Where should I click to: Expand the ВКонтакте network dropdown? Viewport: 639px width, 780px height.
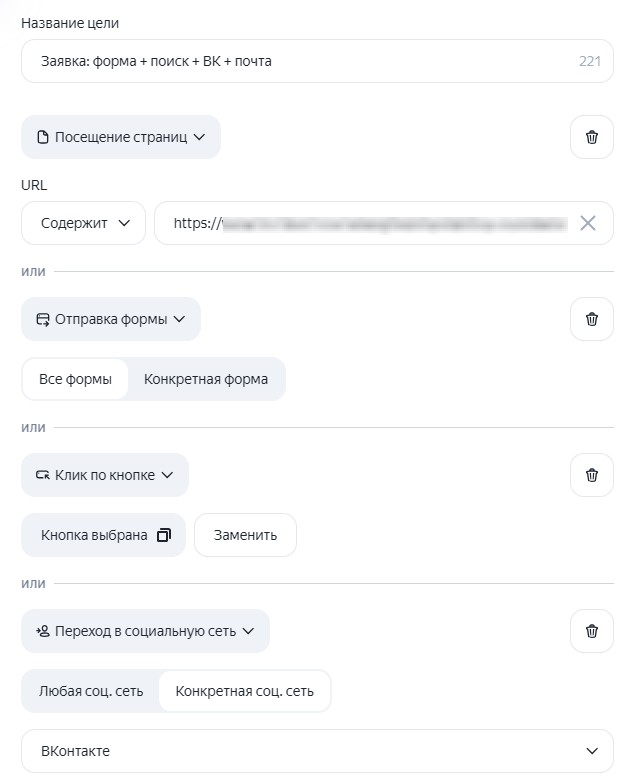[x=317, y=751]
